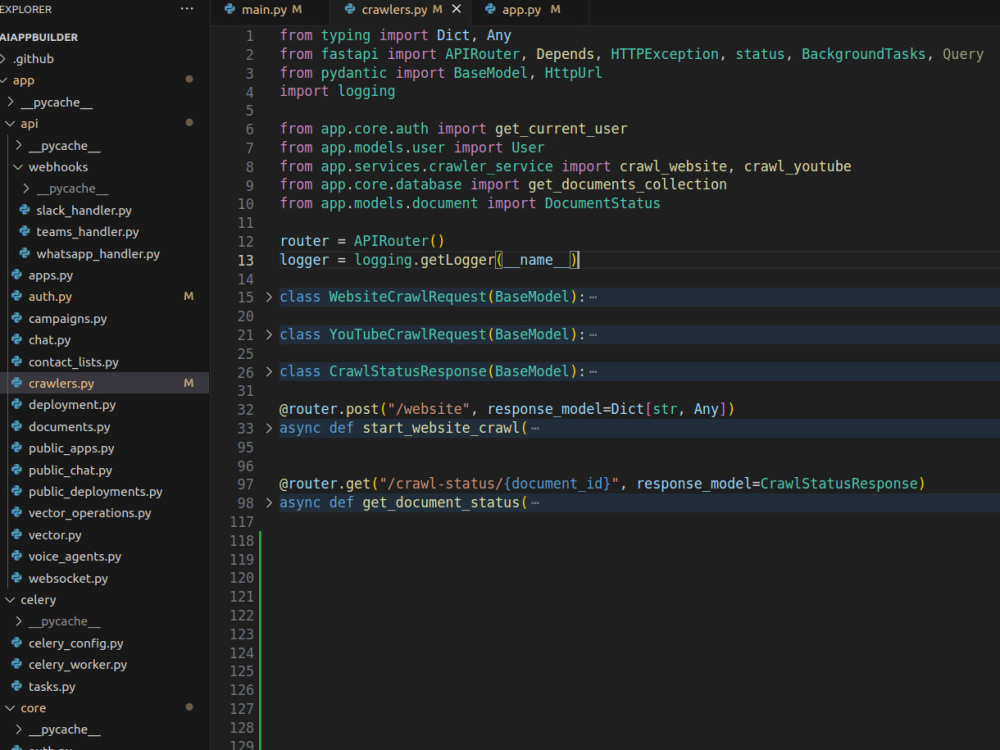Expand folded class YouTubeCrawlRequest at line 21

(268, 335)
